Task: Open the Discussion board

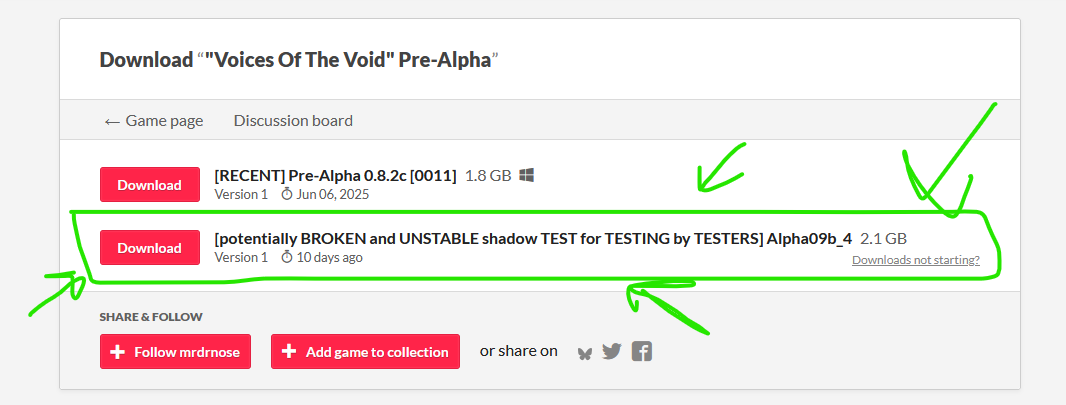Action: (x=293, y=120)
